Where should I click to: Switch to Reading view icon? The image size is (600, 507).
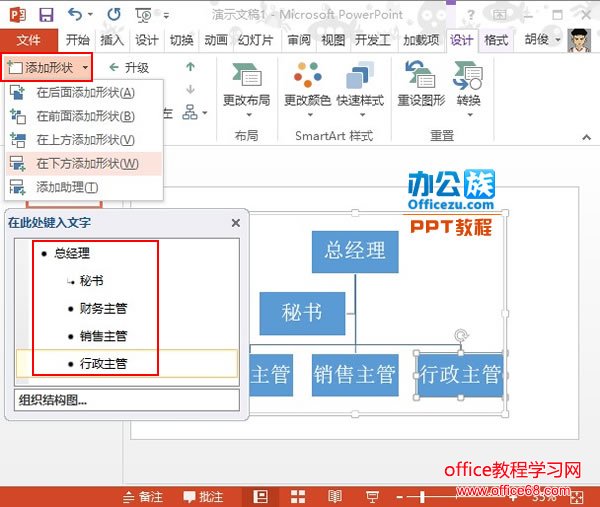click(335, 497)
